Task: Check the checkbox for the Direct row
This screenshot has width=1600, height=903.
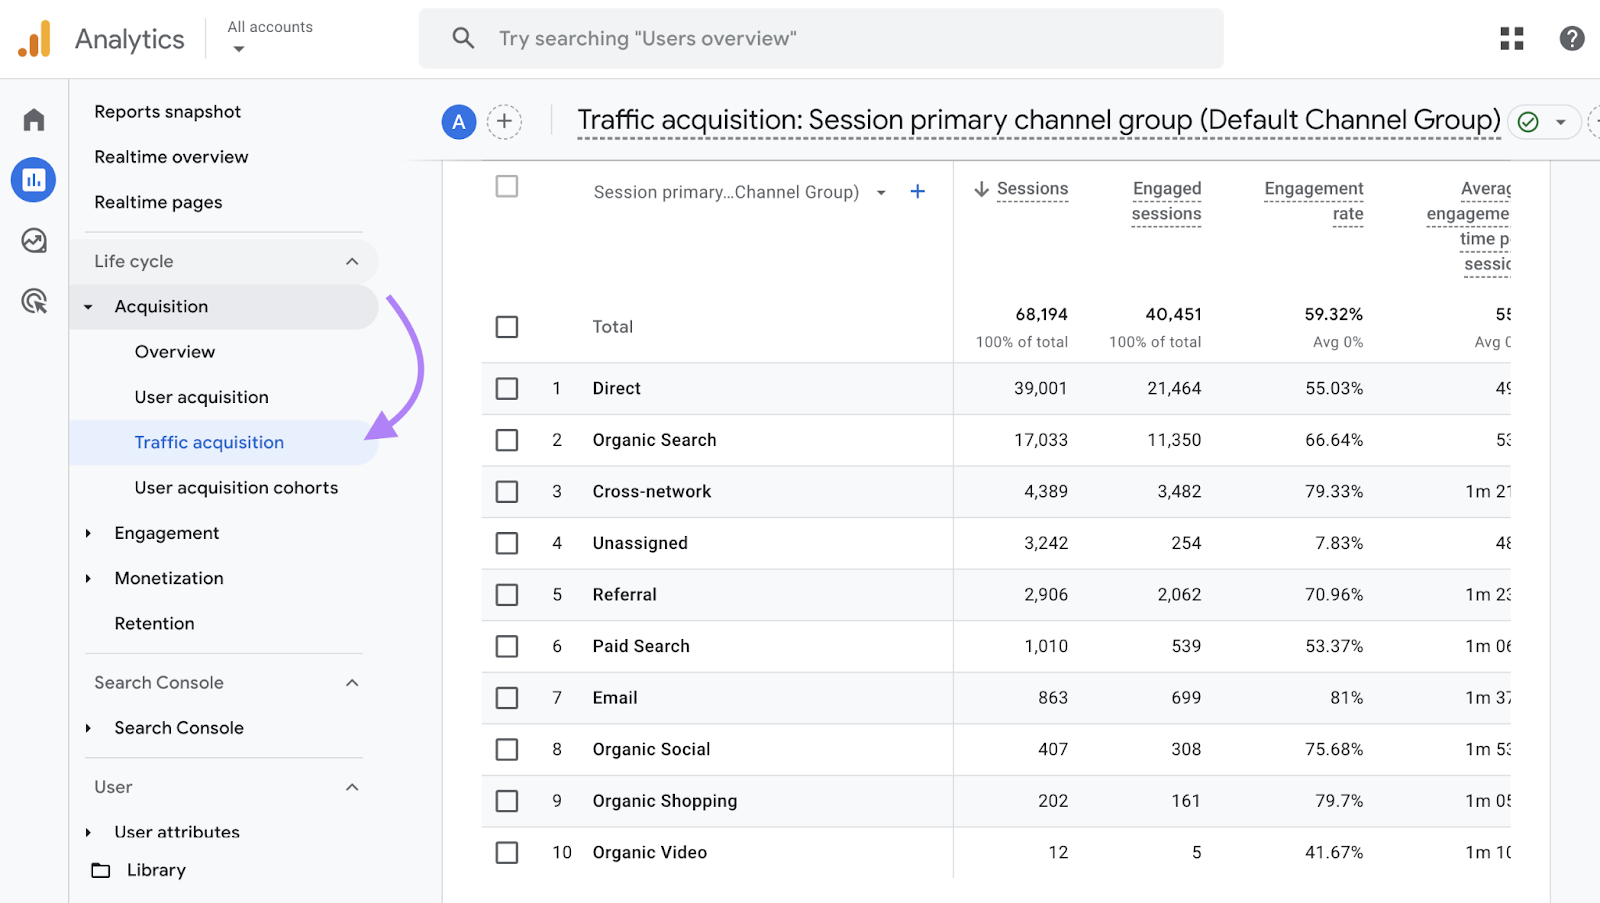Action: (506, 388)
